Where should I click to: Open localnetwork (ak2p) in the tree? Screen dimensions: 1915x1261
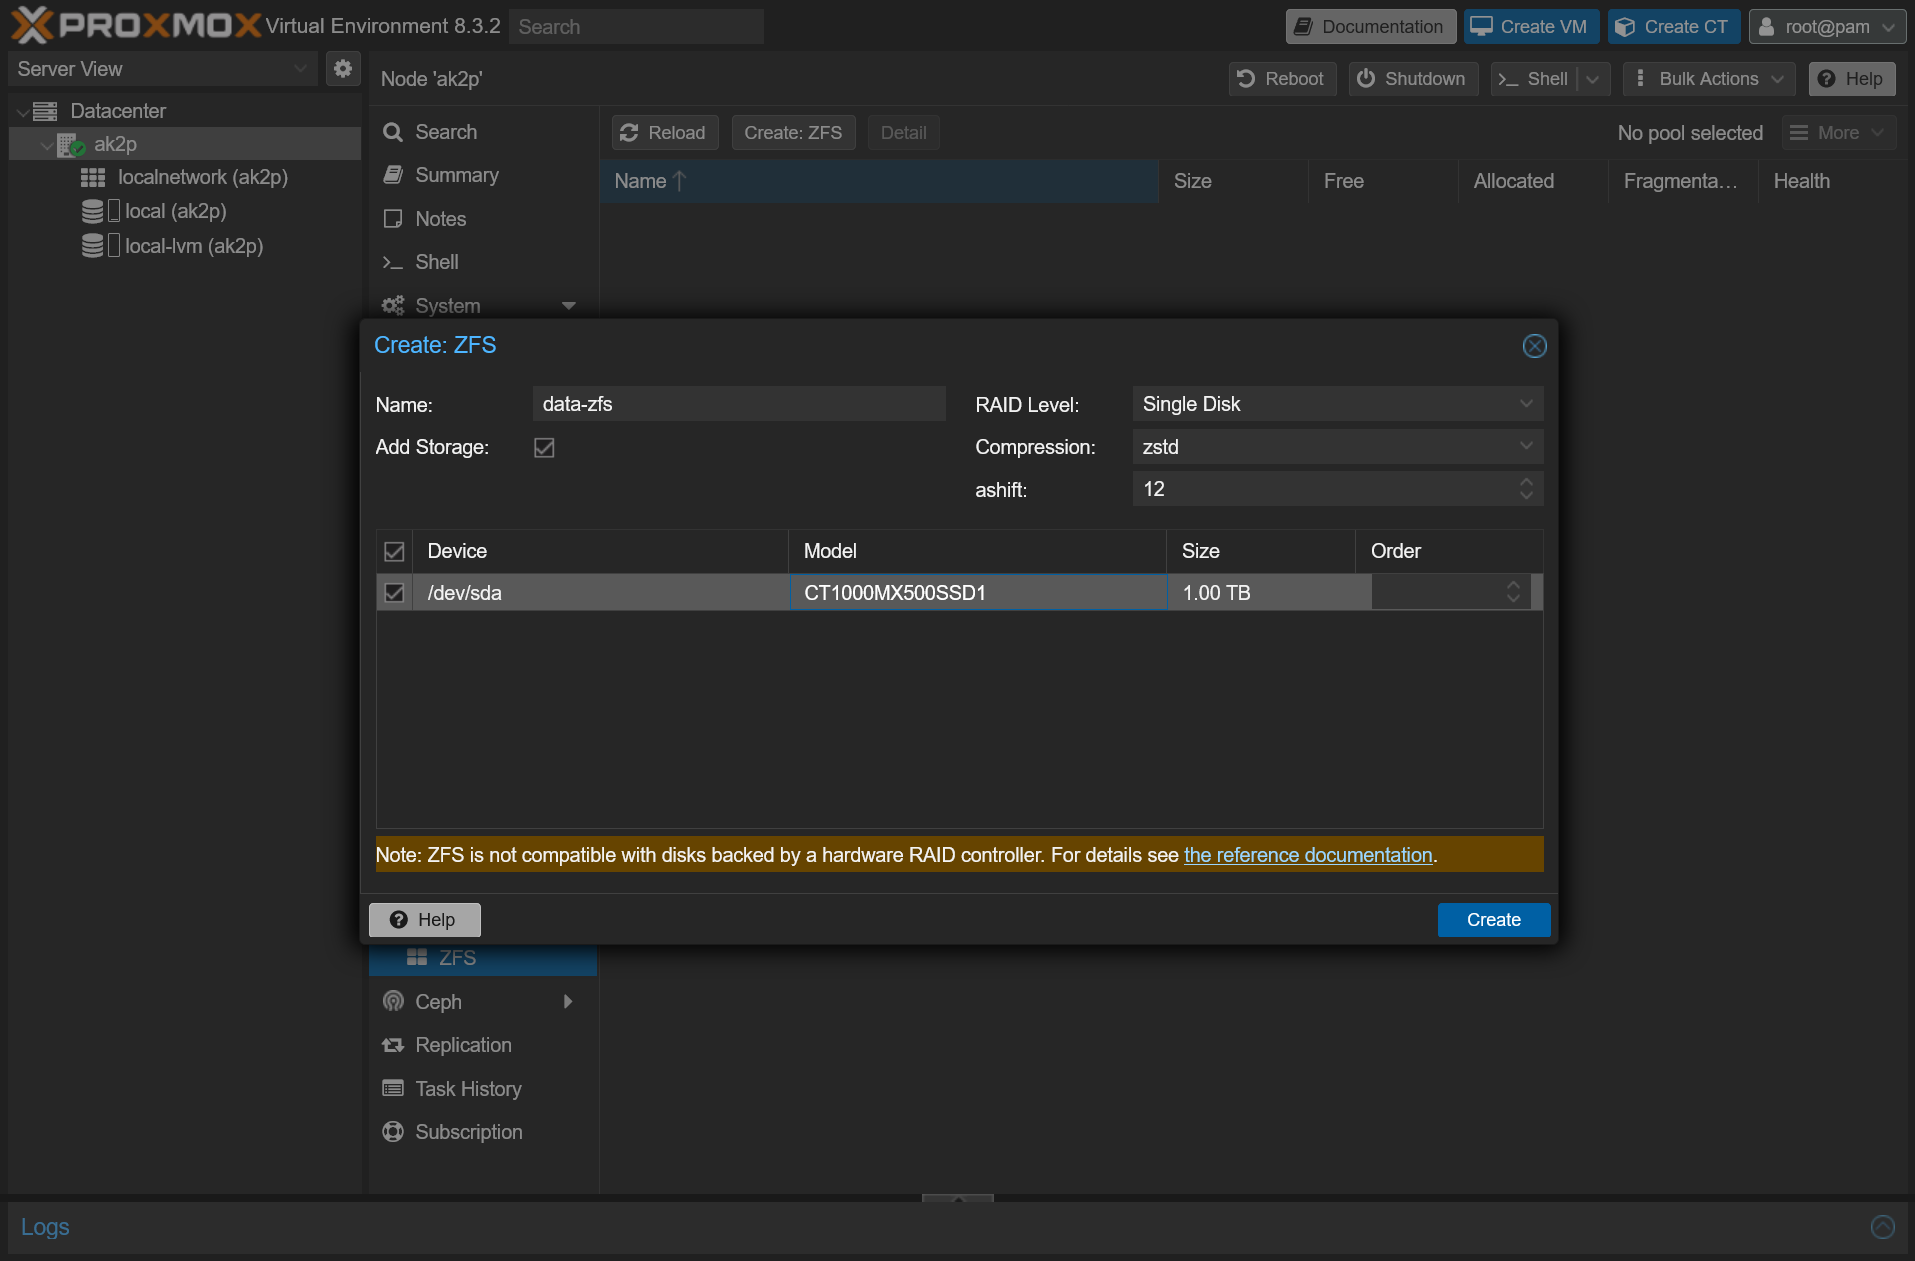202,177
